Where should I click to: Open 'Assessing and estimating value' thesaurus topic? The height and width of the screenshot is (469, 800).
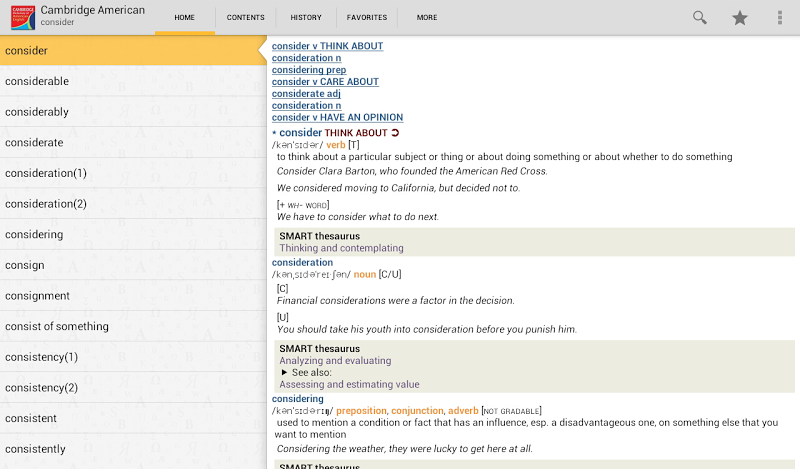pos(349,384)
